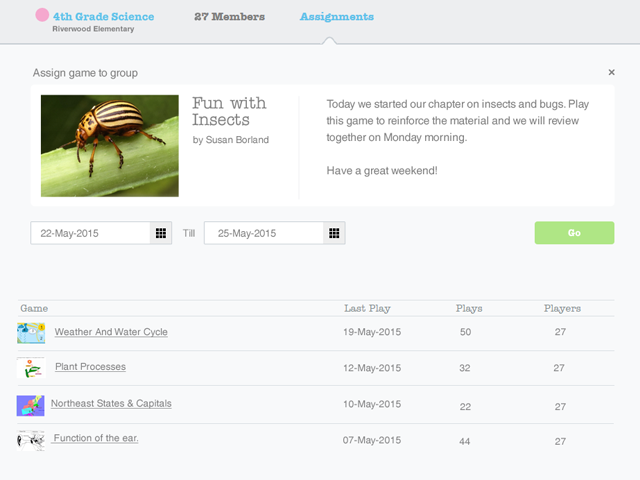The width and height of the screenshot is (640, 480).
Task: Click the green Go button
Action: click(x=574, y=233)
